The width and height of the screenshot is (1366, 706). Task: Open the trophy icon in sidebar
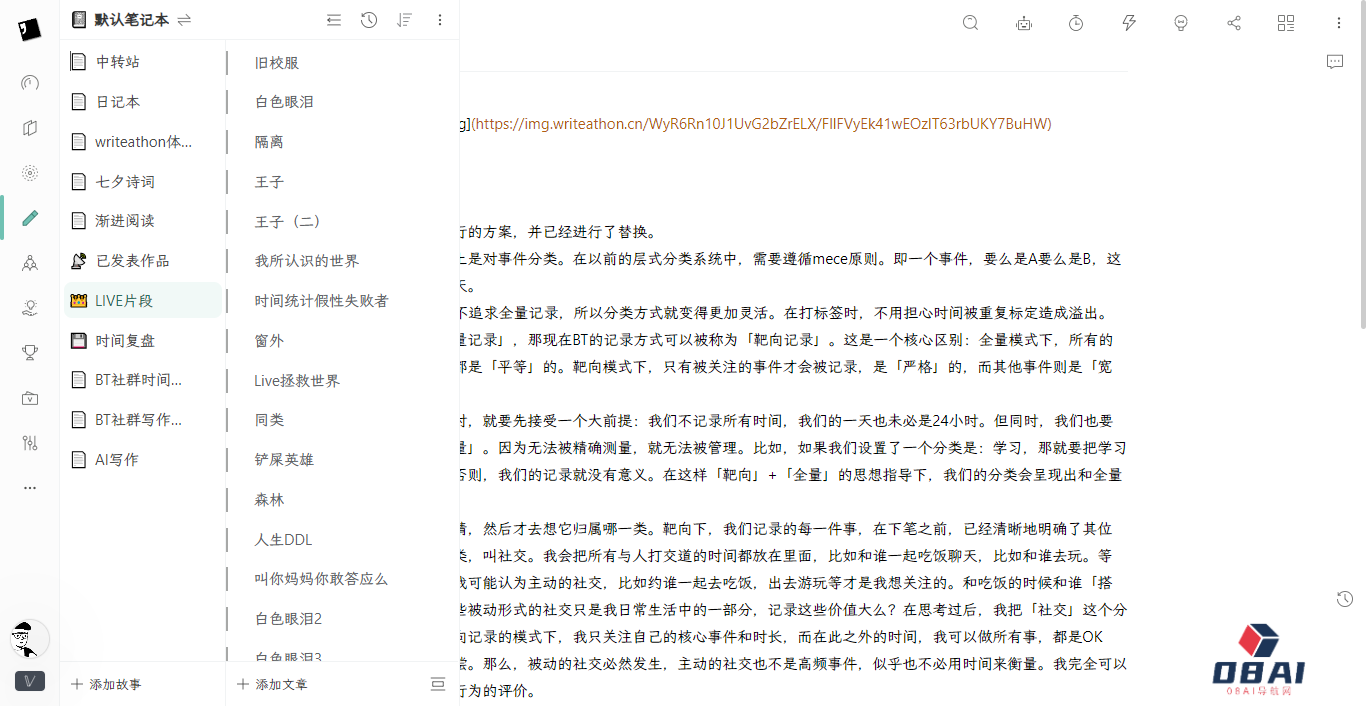[x=30, y=352]
